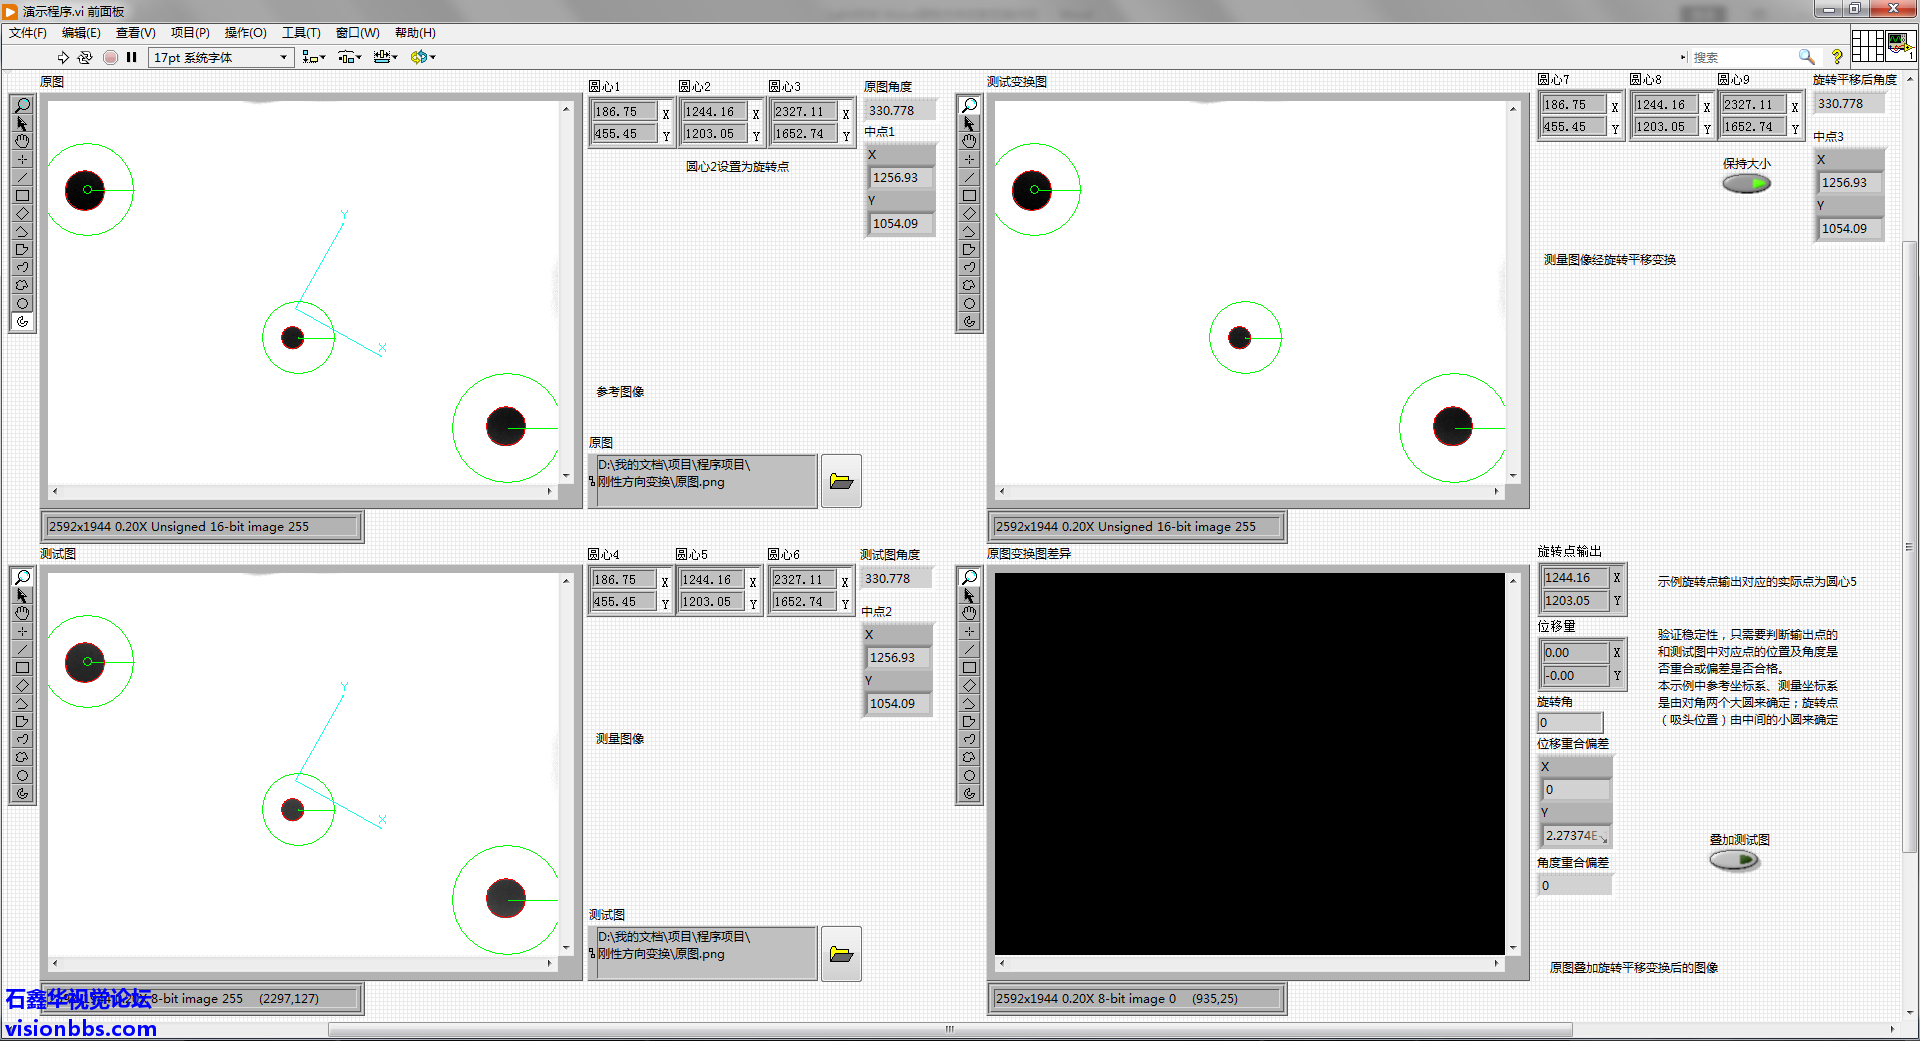
Task: Click the browse folder button for 原图 path
Action: (x=841, y=481)
